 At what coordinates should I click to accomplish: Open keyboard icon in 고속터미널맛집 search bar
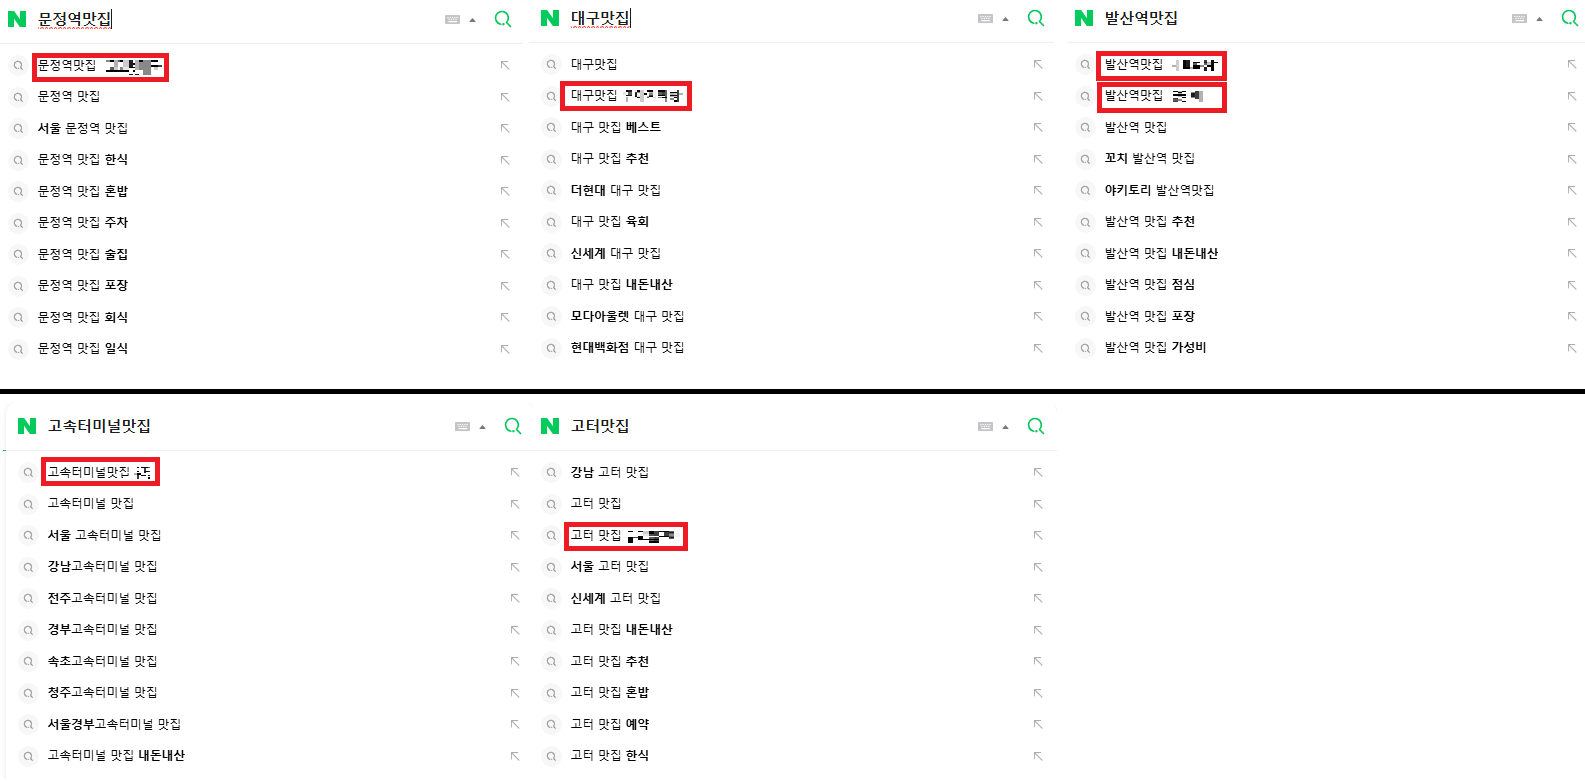click(x=462, y=427)
